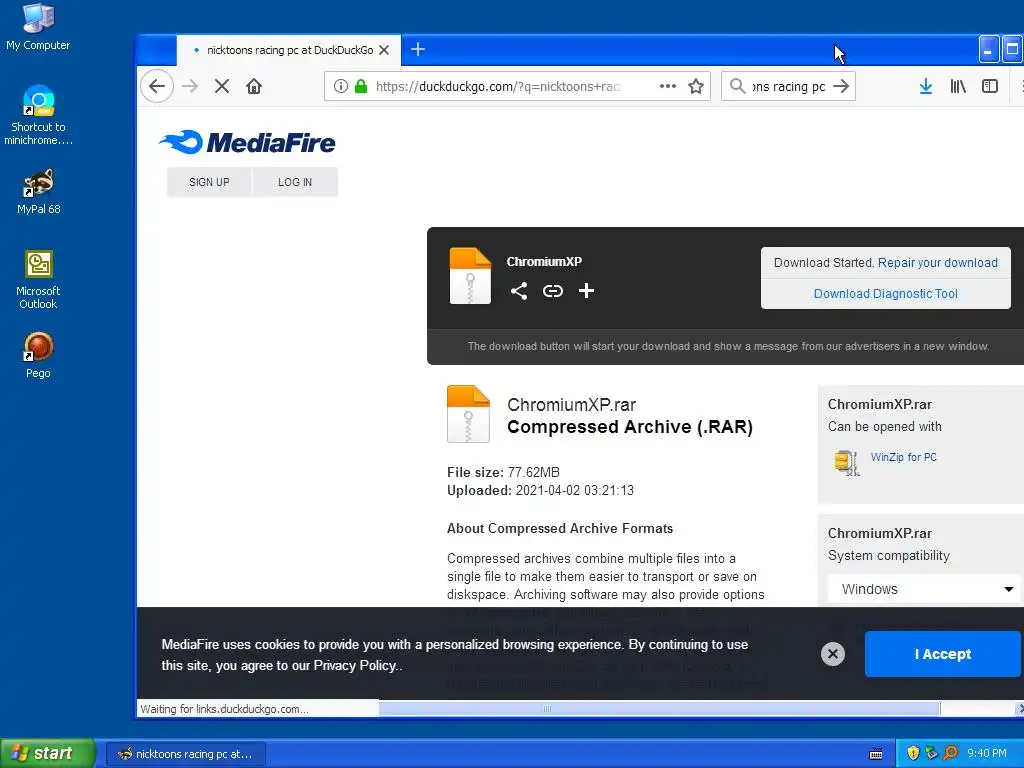Click the search box containing racing pc
The width and height of the screenshot is (1024, 768).
[788, 86]
